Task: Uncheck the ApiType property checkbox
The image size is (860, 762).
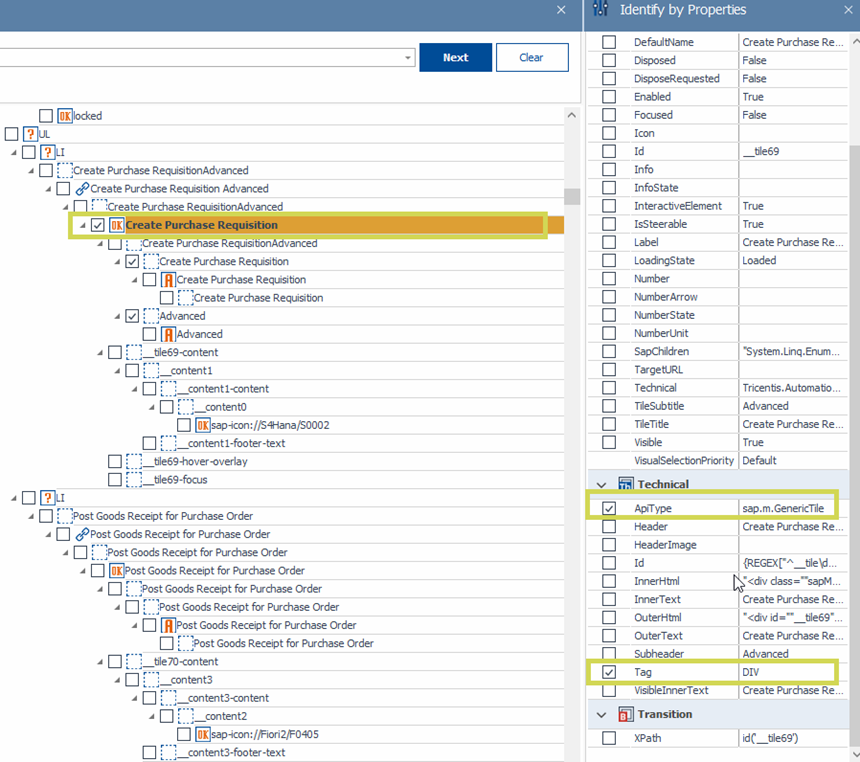Action: click(x=609, y=508)
